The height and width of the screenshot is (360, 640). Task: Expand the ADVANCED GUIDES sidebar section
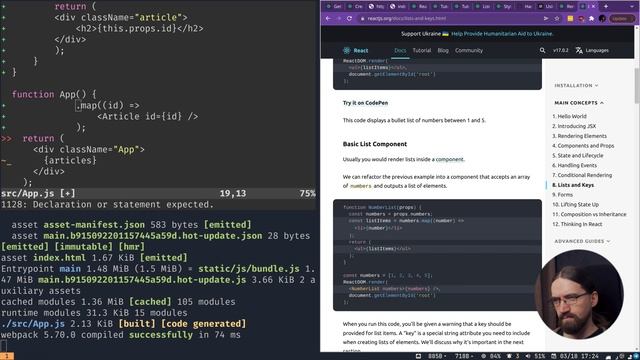[582, 241]
